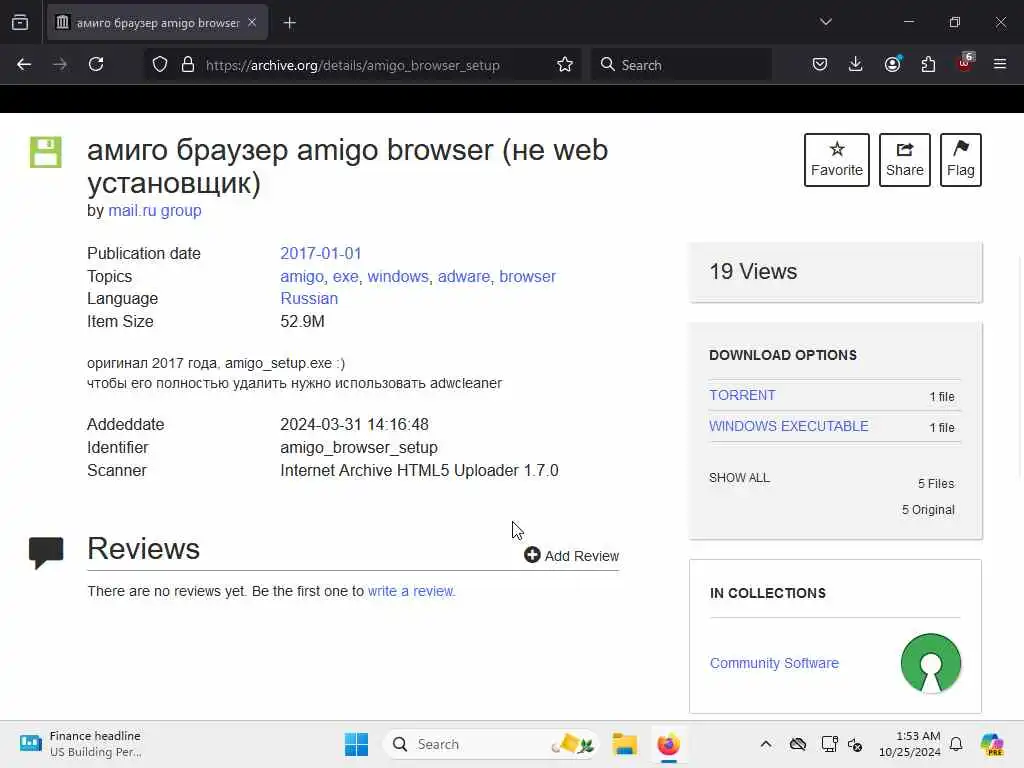
Task: Click the Copilot preview taskbar icon
Action: pos(992,744)
